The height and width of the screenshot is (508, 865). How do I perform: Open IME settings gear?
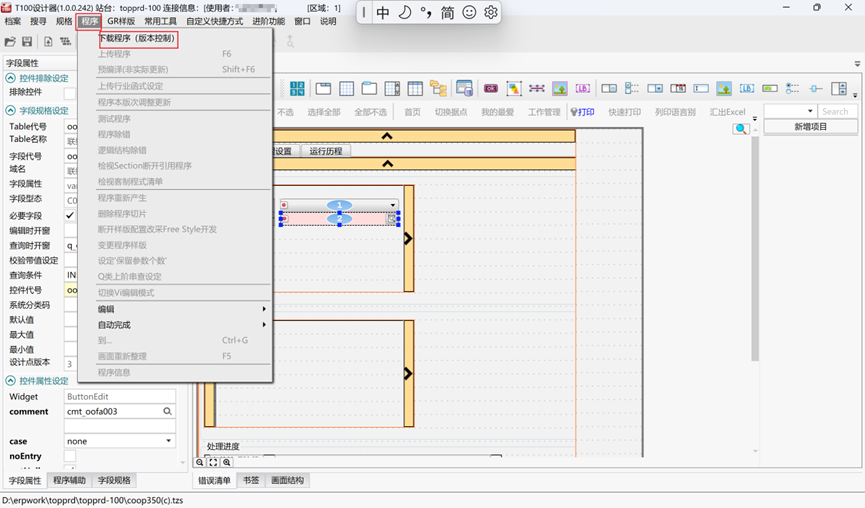tap(490, 12)
